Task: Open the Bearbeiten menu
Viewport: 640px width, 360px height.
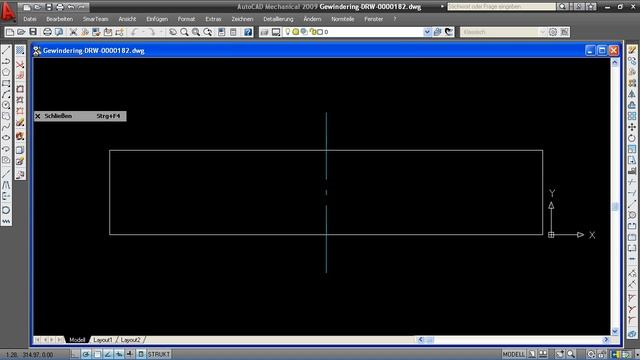Action: click(60, 19)
